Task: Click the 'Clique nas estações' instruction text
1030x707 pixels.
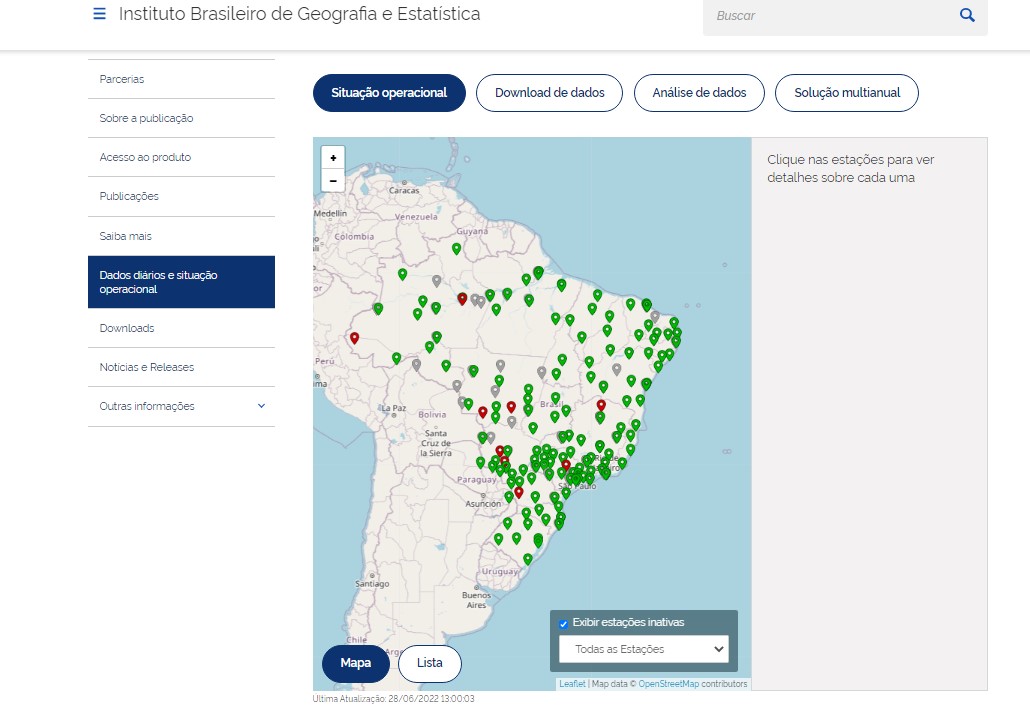Action: click(x=851, y=168)
